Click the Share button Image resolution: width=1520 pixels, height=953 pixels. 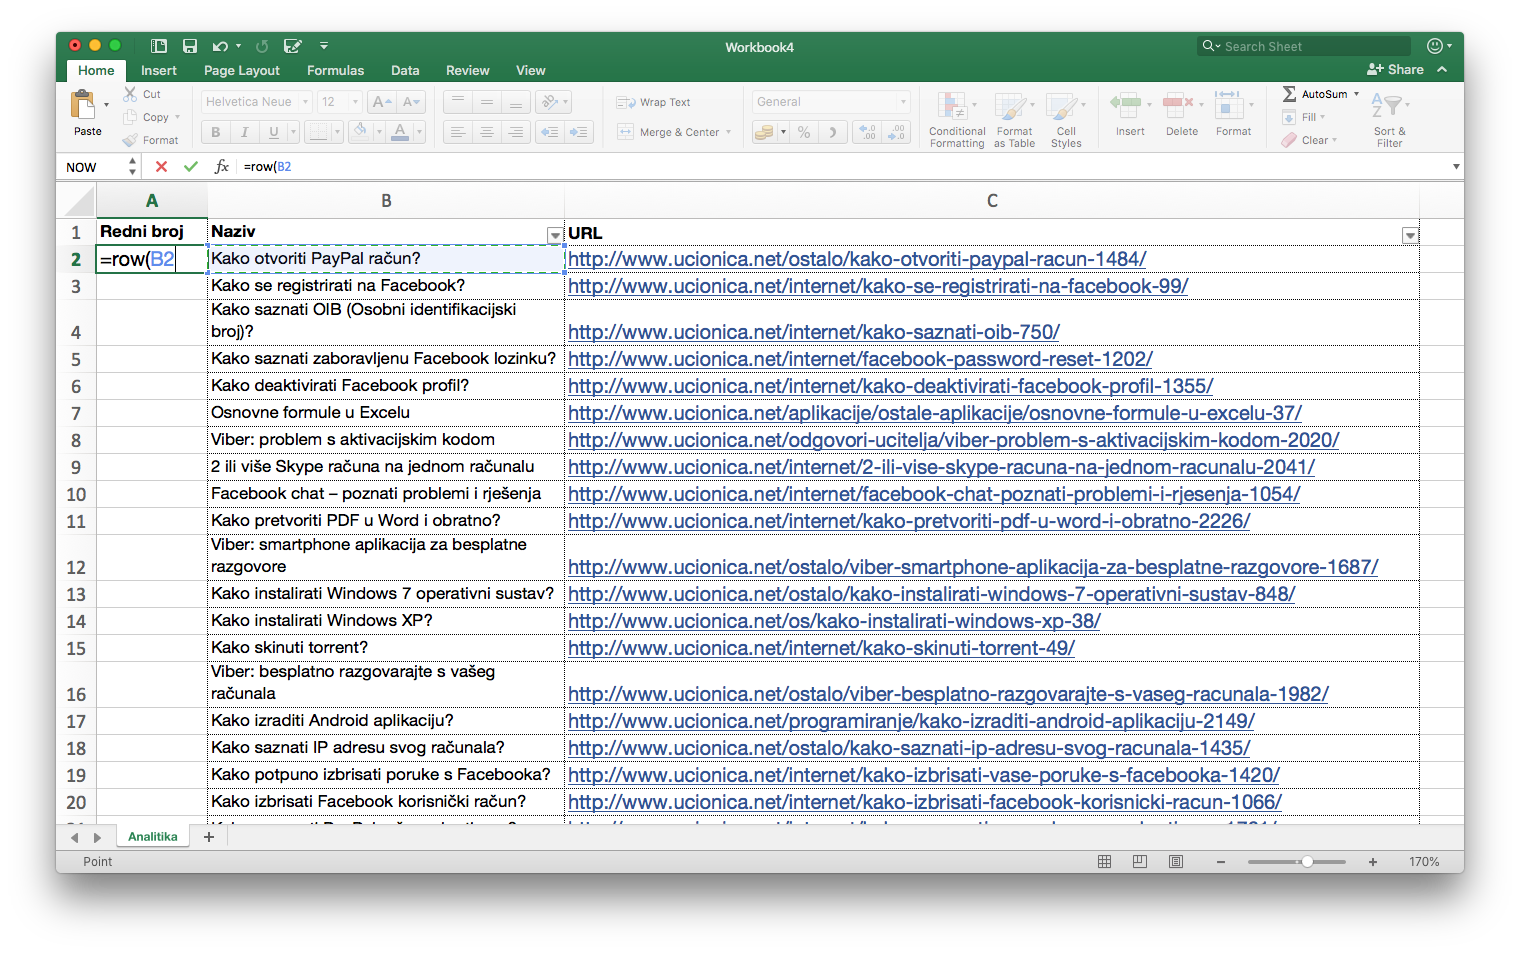tap(1396, 70)
